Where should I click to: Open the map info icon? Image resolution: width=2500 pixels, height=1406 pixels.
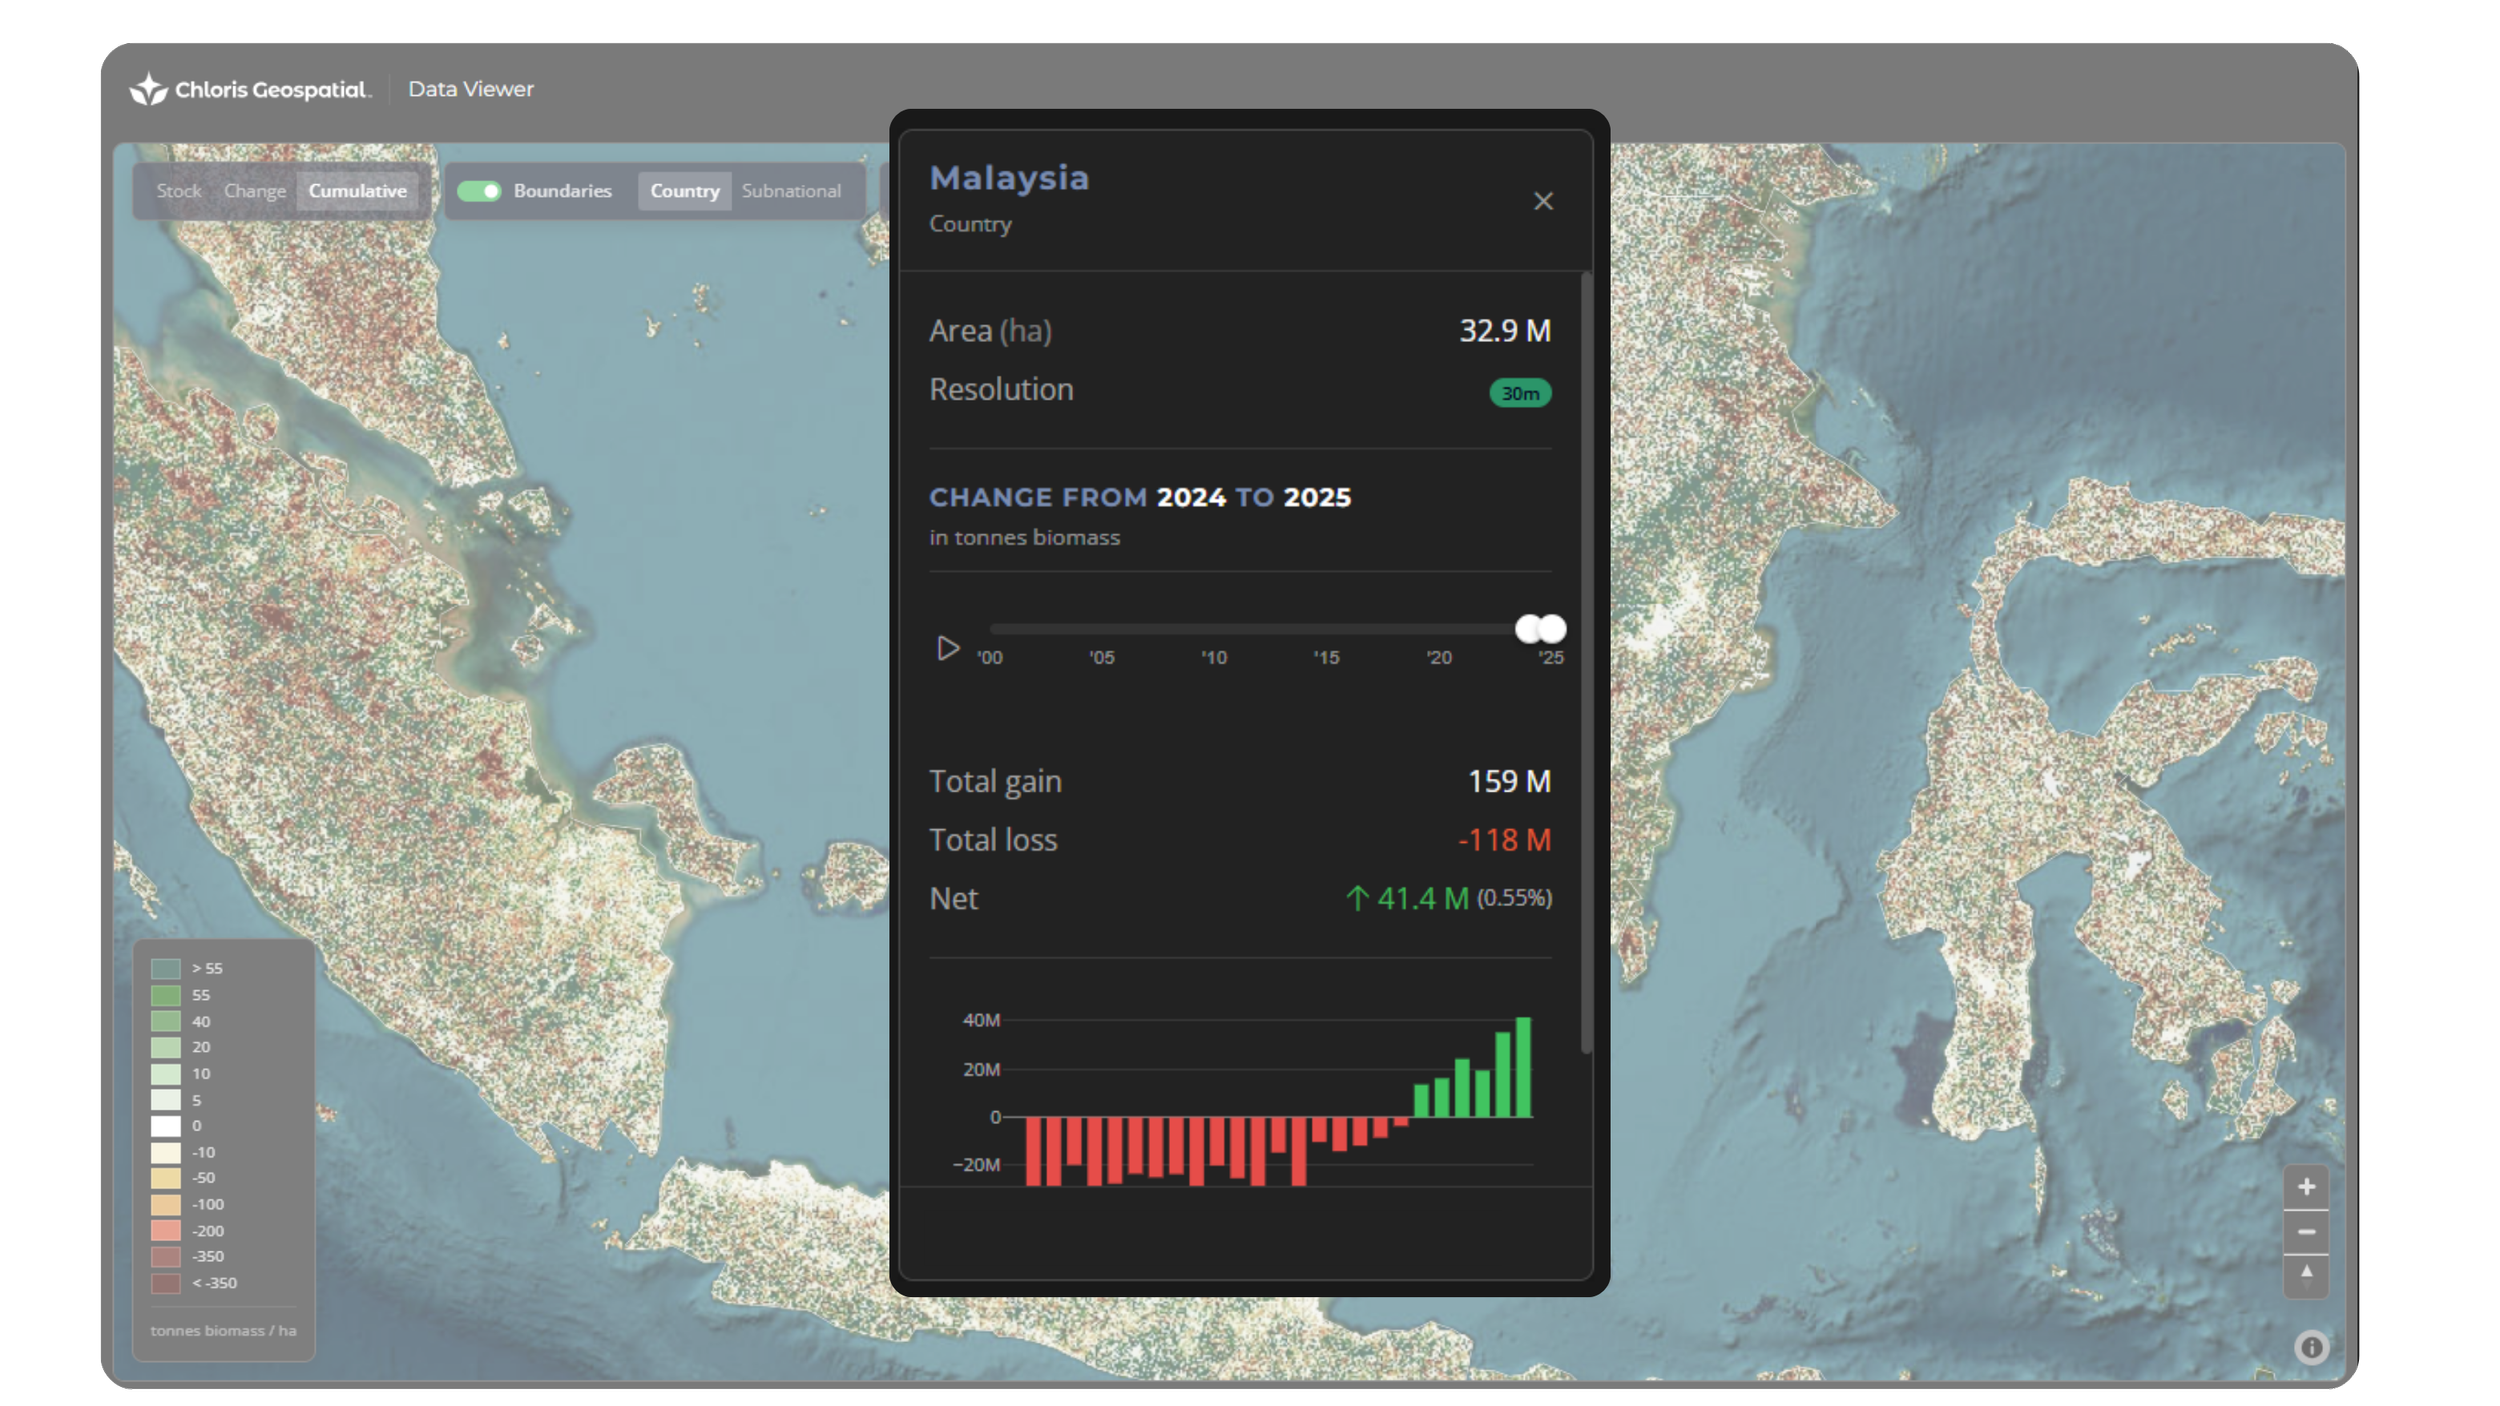[x=2311, y=1347]
